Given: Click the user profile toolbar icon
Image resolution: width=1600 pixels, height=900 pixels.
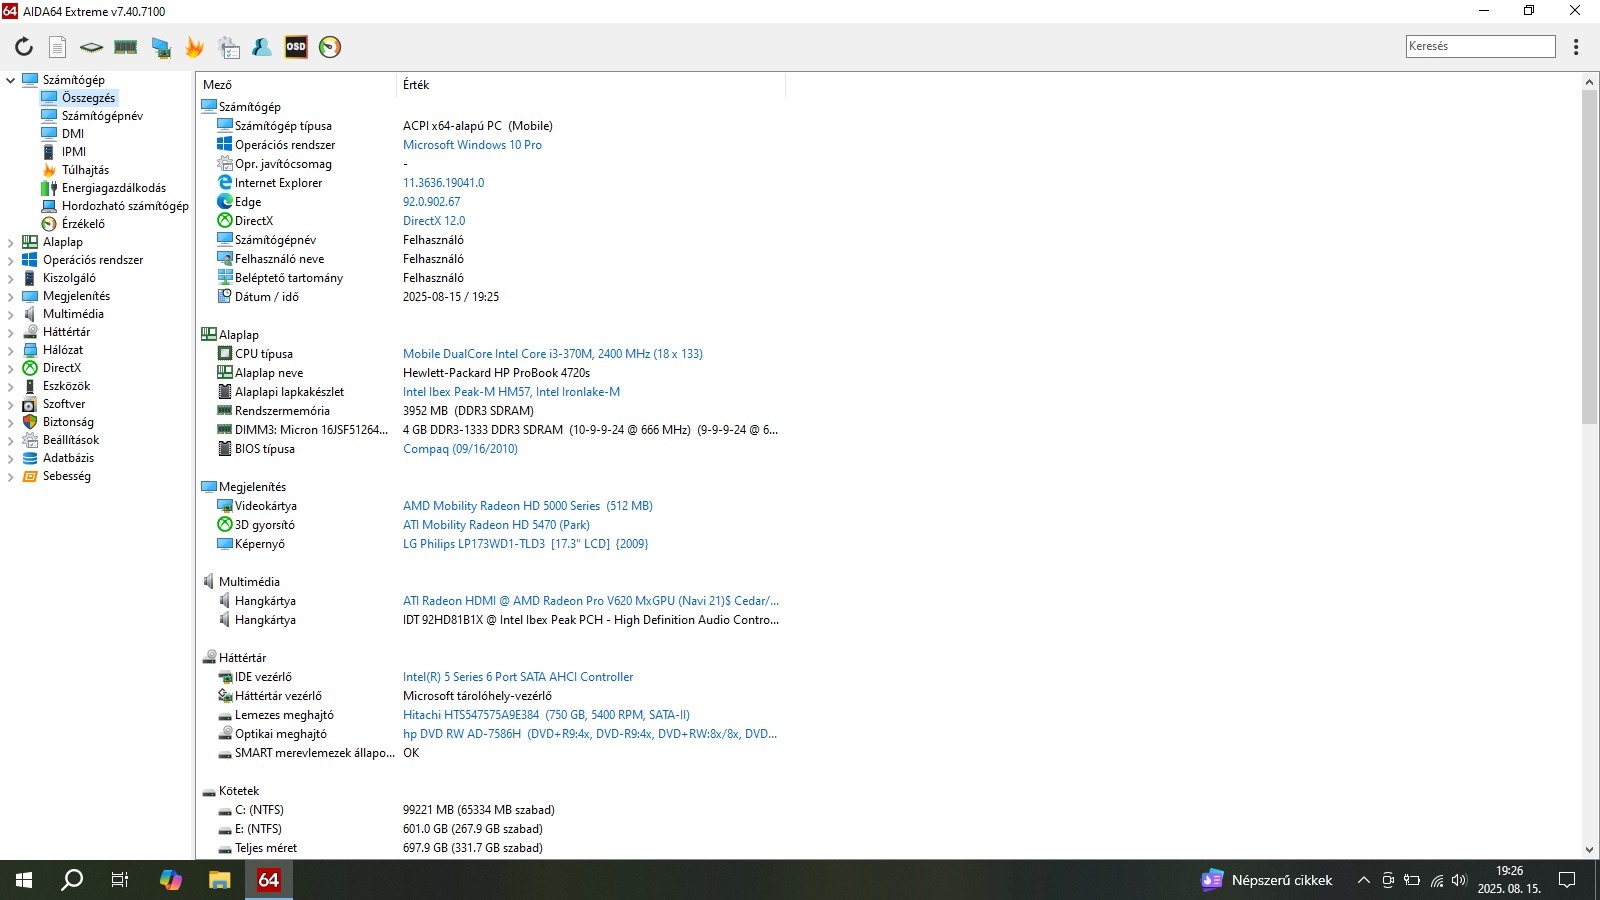Looking at the screenshot, I should [262, 47].
